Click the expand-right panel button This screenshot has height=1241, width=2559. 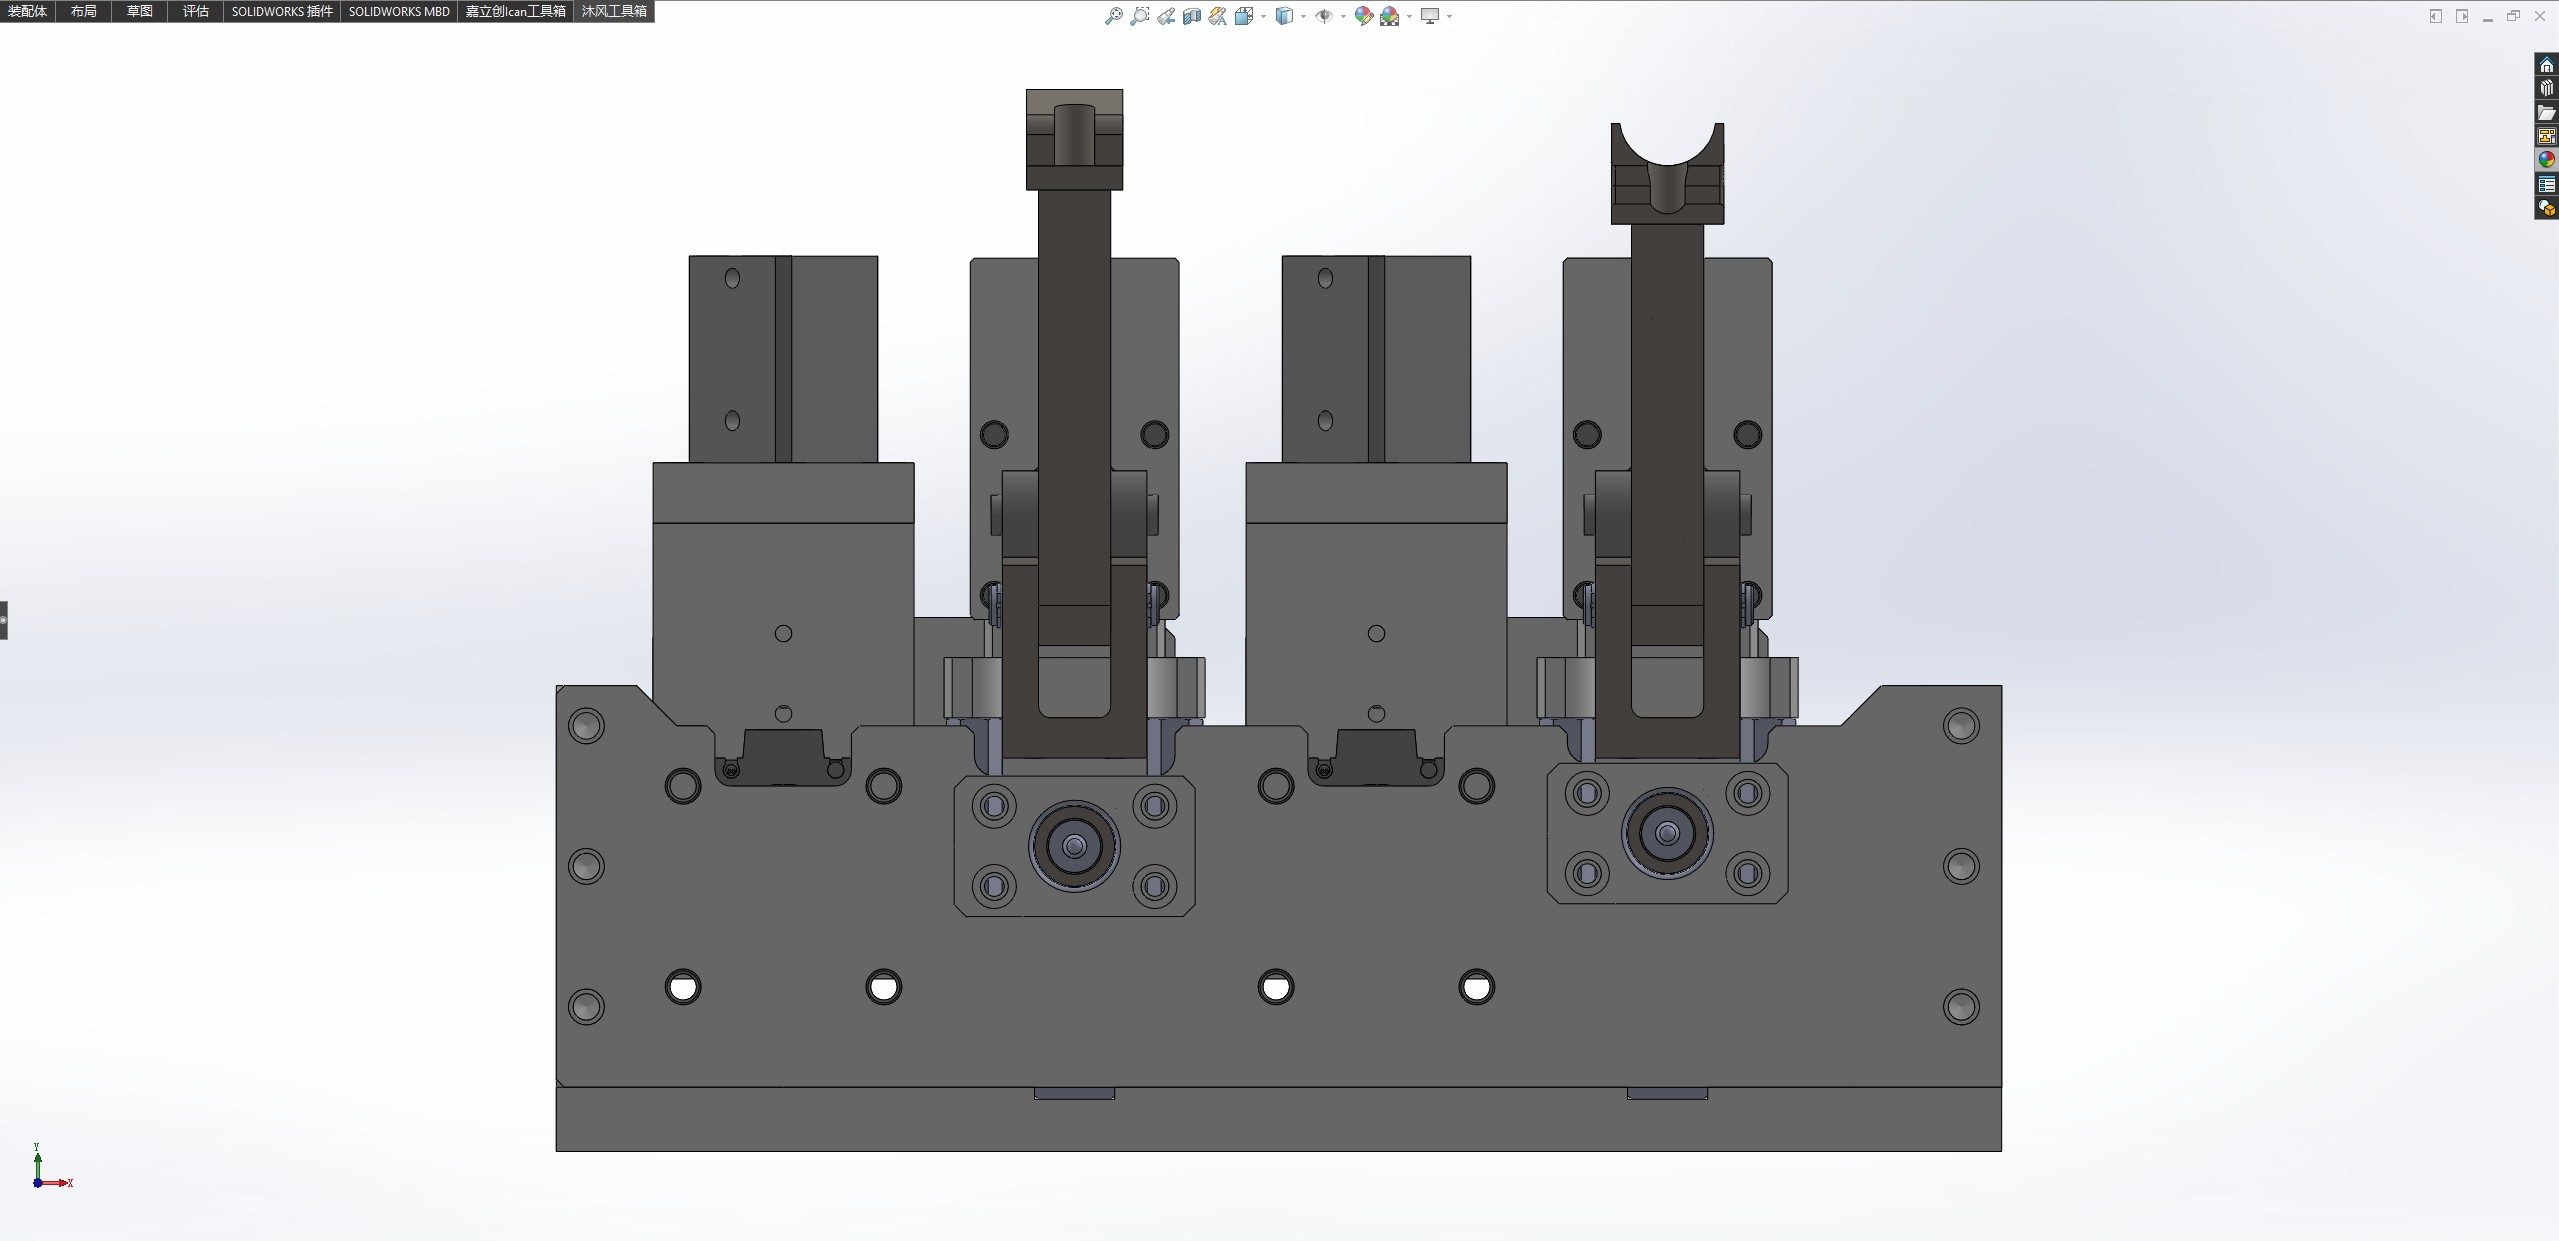(2461, 16)
